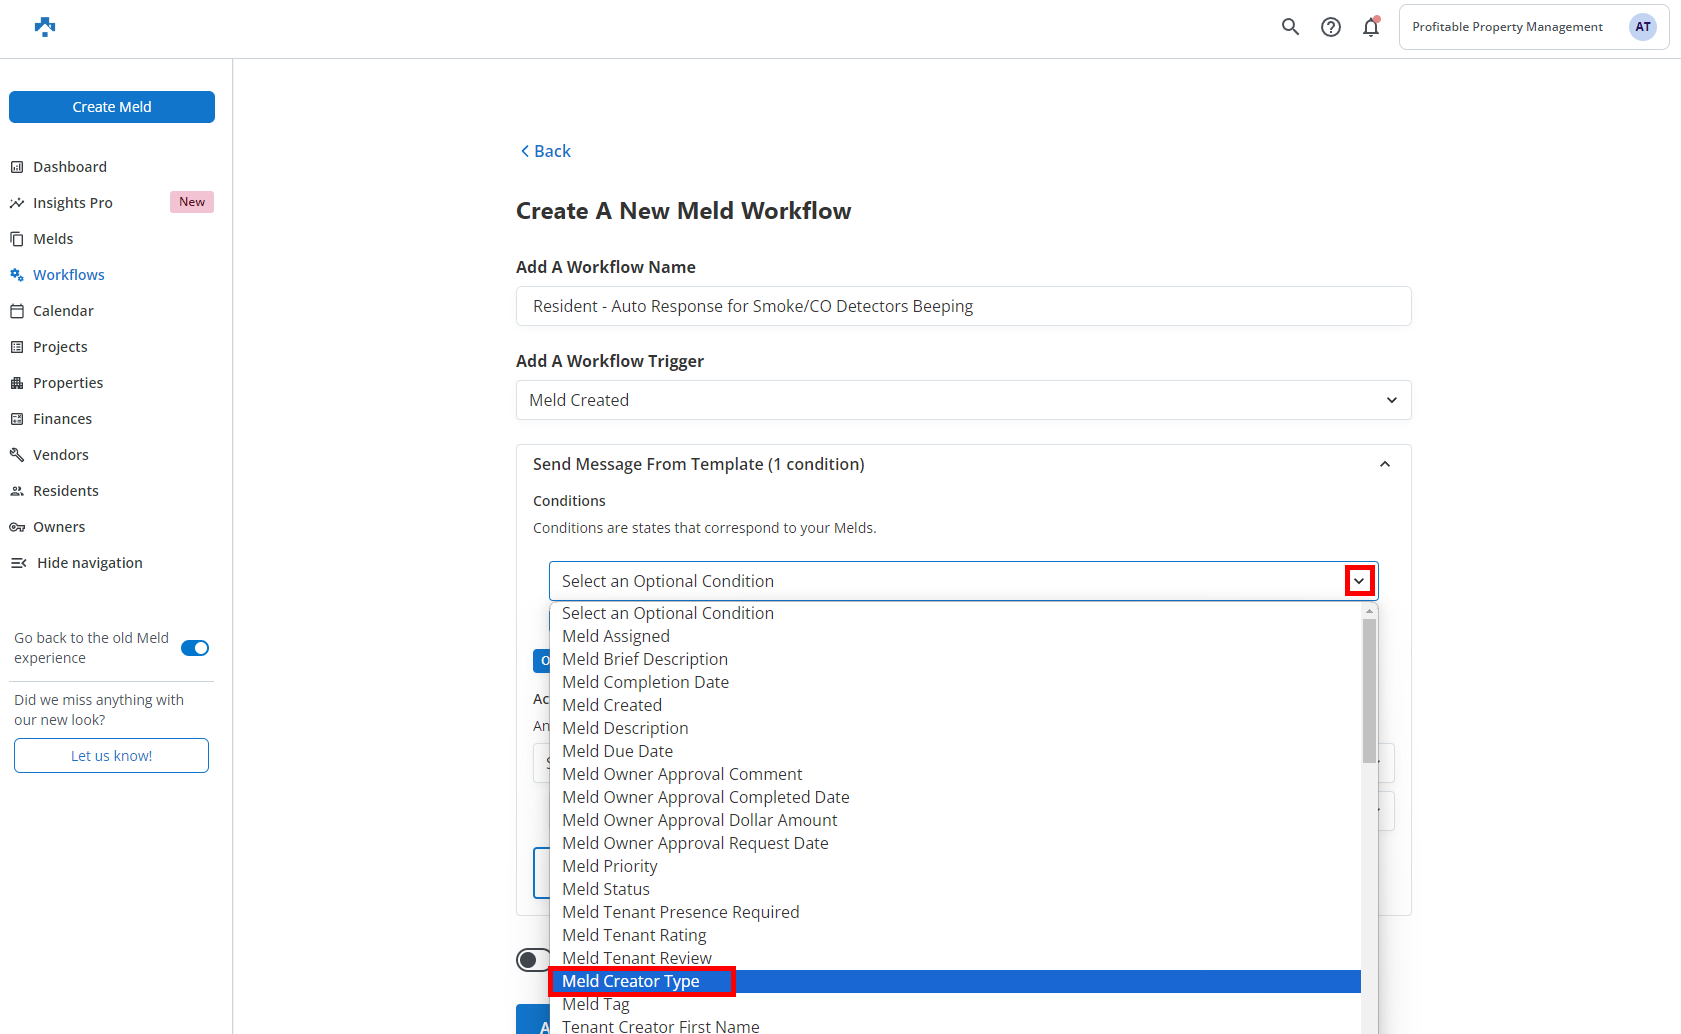1681x1034 pixels.
Task: Click the Workflow Name text field
Action: pos(963,306)
